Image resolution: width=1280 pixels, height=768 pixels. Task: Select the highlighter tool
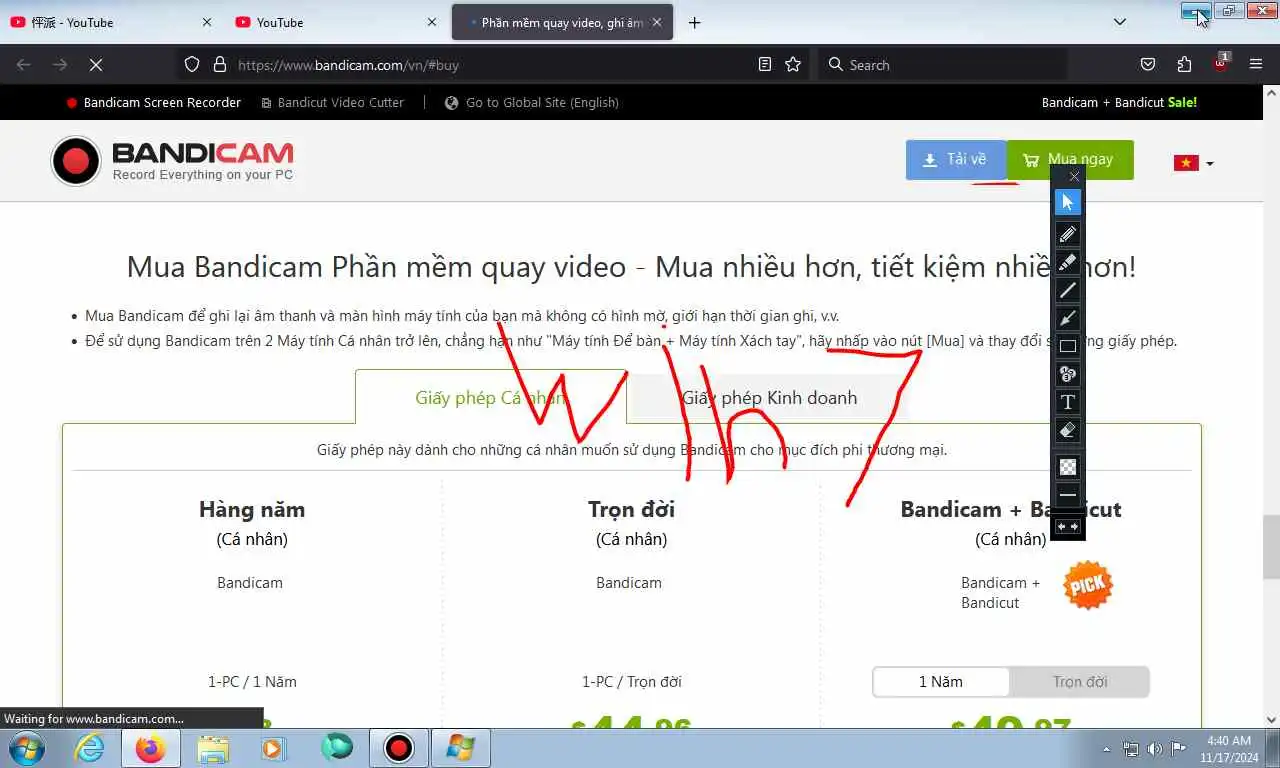pyautogui.click(x=1067, y=262)
